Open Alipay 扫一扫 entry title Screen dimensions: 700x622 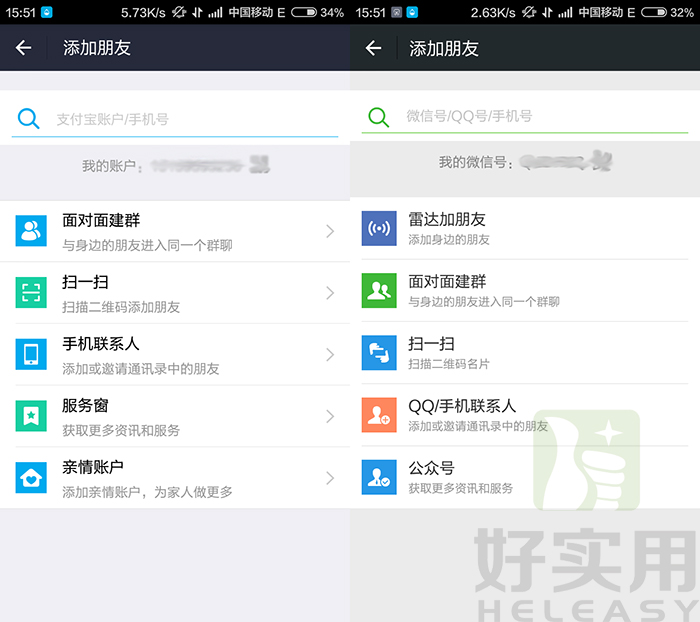tap(85, 282)
